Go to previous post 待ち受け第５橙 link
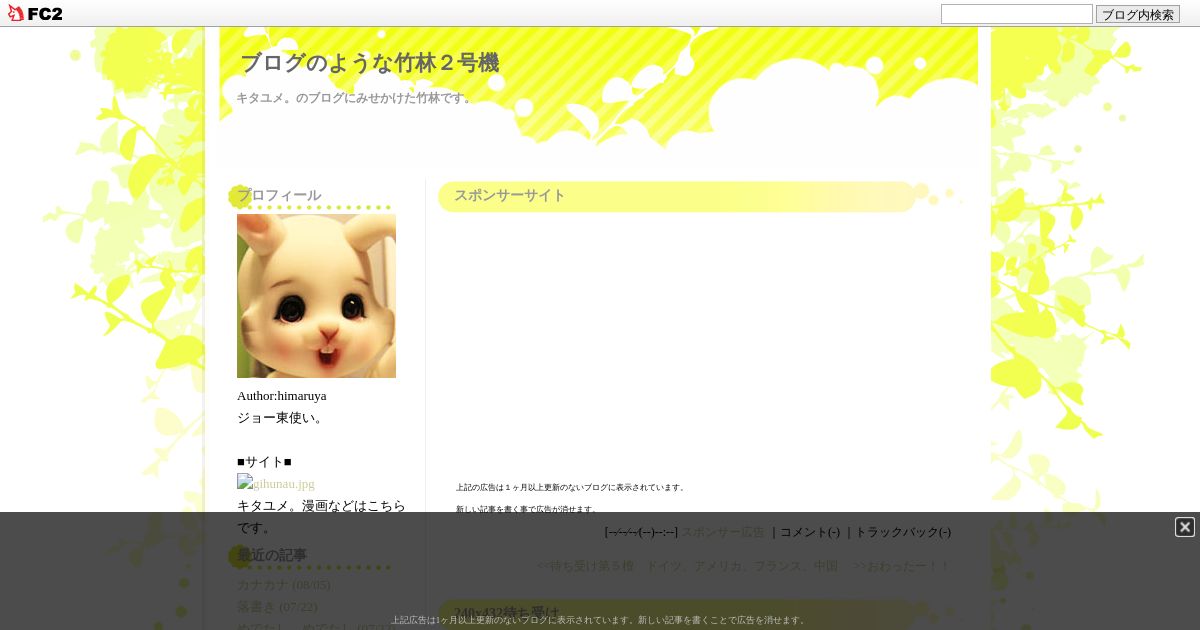 click(x=687, y=566)
